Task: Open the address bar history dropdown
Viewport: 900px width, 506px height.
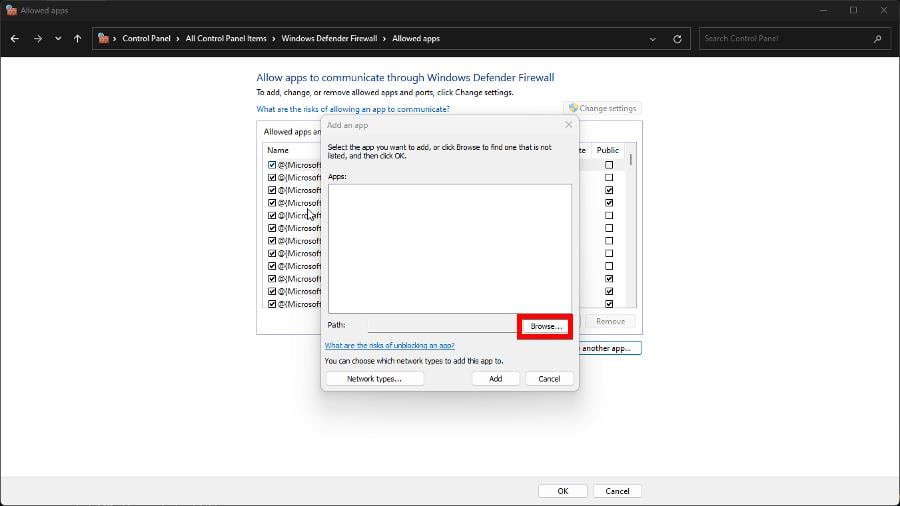Action: click(x=653, y=39)
